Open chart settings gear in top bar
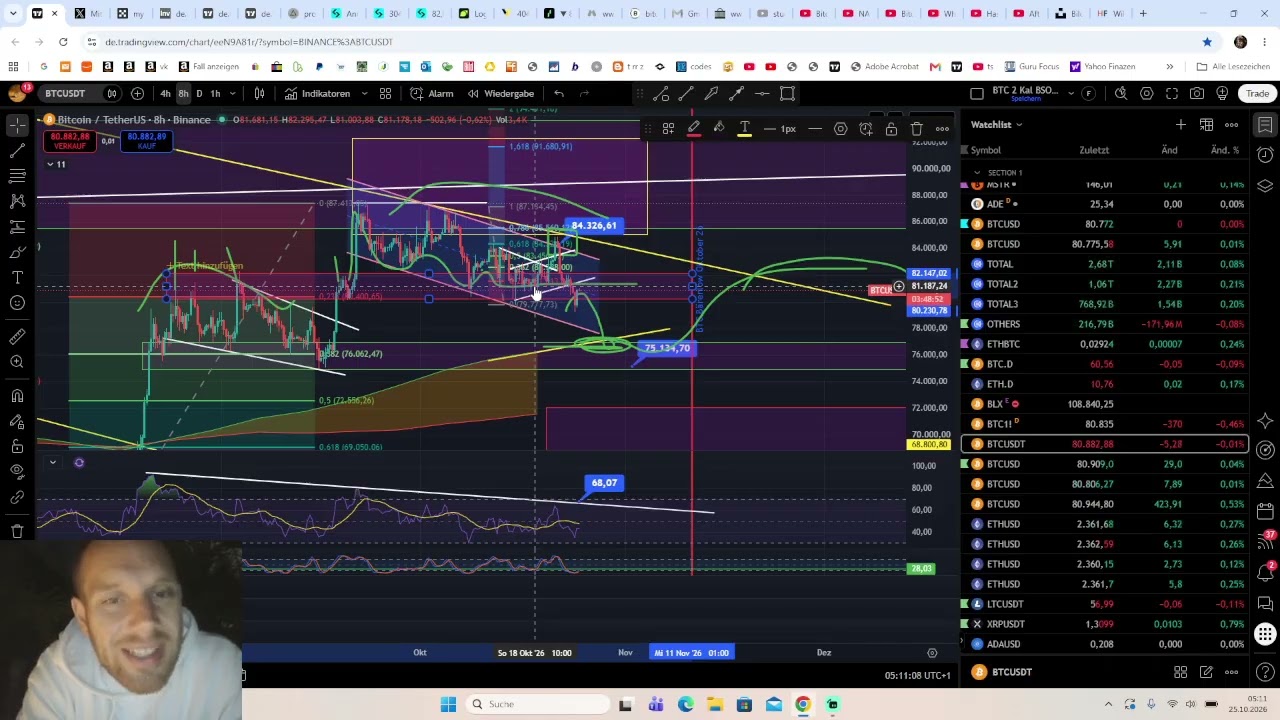 point(1147,93)
